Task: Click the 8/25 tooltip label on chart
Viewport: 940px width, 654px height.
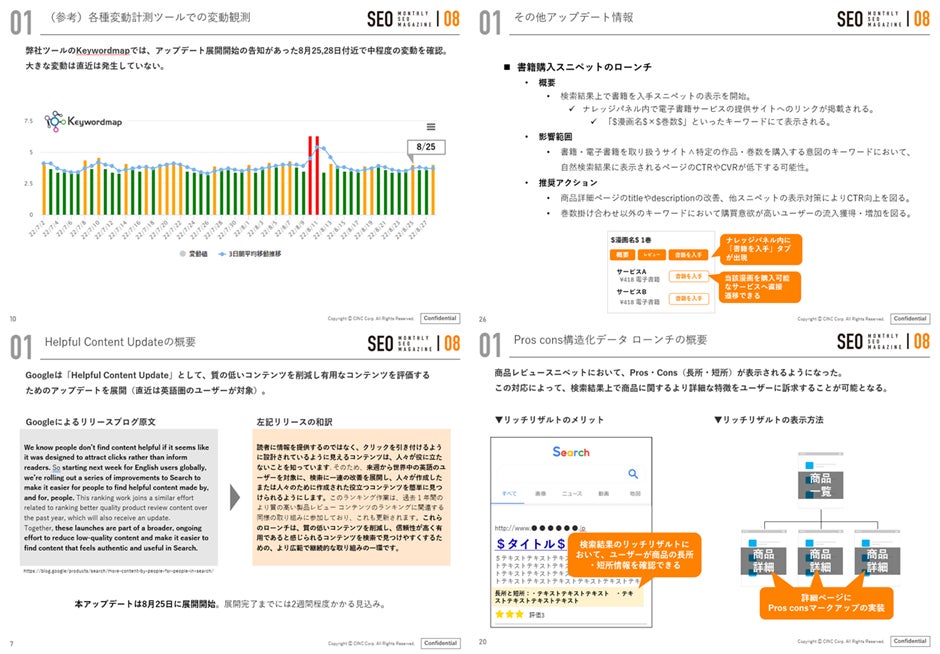Action: (426, 146)
